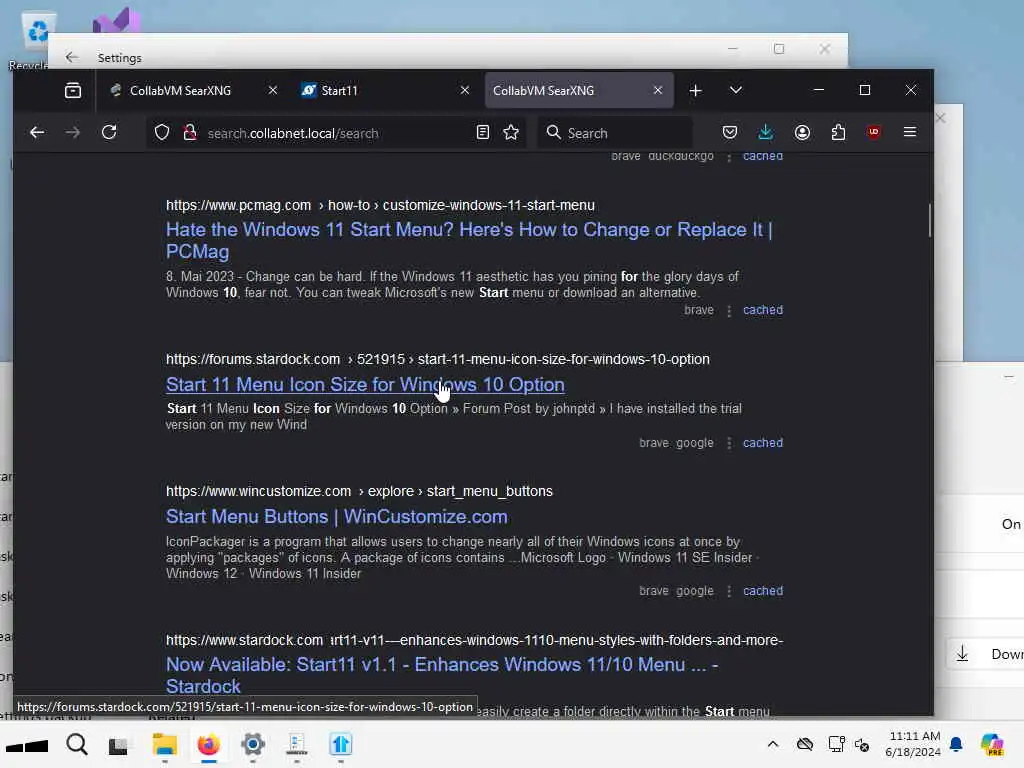Save page to Pocket icon
This screenshot has height=768, width=1024.
(730, 133)
